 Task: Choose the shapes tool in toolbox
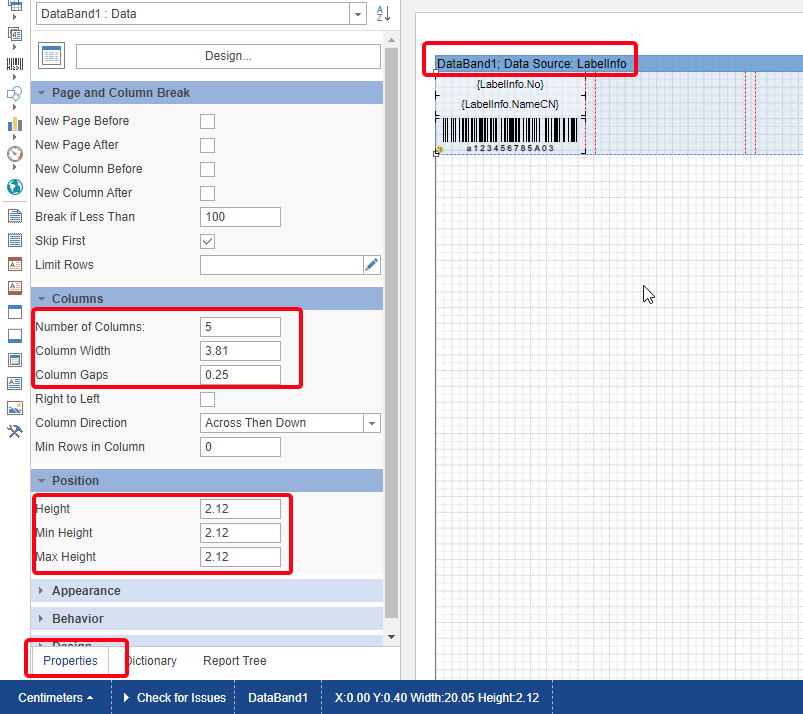[14, 94]
